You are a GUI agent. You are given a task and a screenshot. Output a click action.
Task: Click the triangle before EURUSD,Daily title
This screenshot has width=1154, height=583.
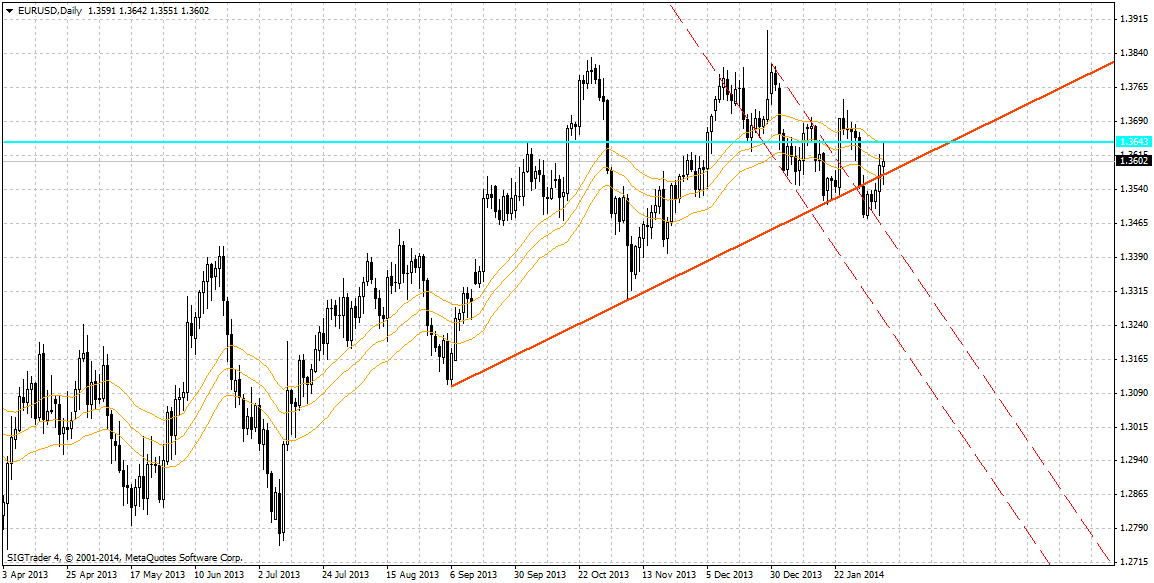click(9, 12)
